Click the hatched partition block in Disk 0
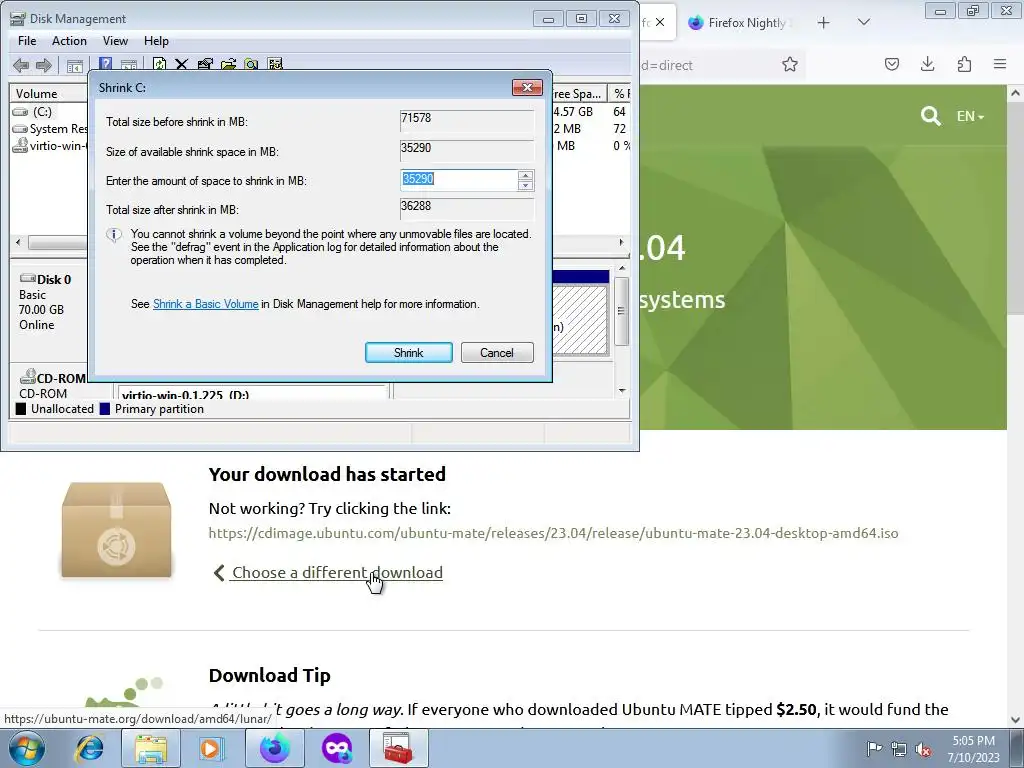This screenshot has width=1024, height=768. tap(580, 319)
